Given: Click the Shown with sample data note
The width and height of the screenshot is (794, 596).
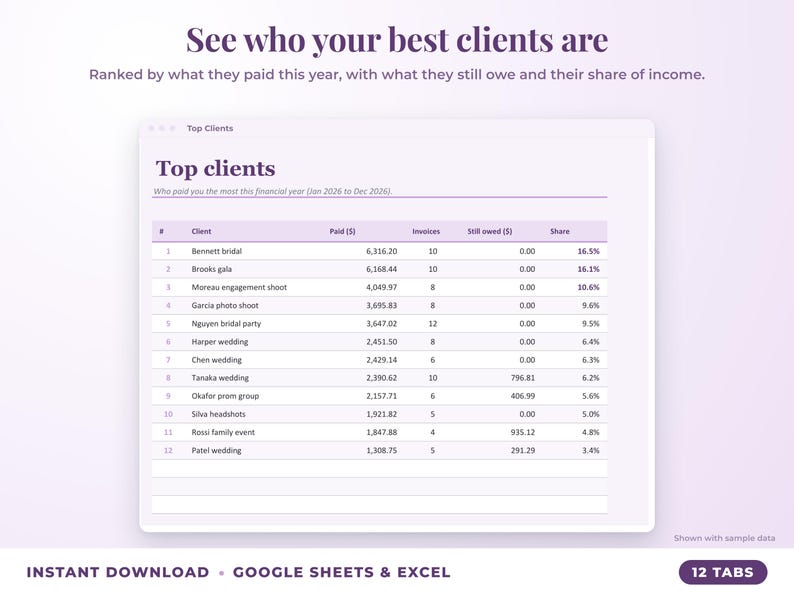Looking at the screenshot, I should coord(724,538).
